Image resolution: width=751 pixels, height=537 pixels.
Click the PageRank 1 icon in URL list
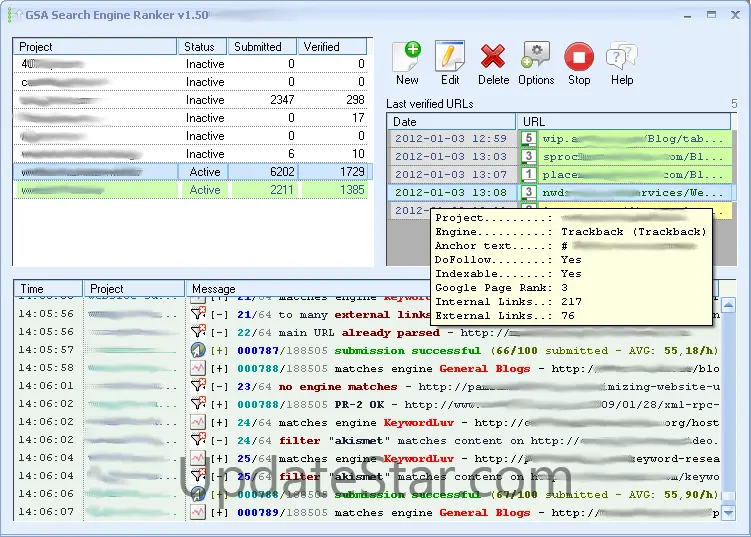point(528,175)
